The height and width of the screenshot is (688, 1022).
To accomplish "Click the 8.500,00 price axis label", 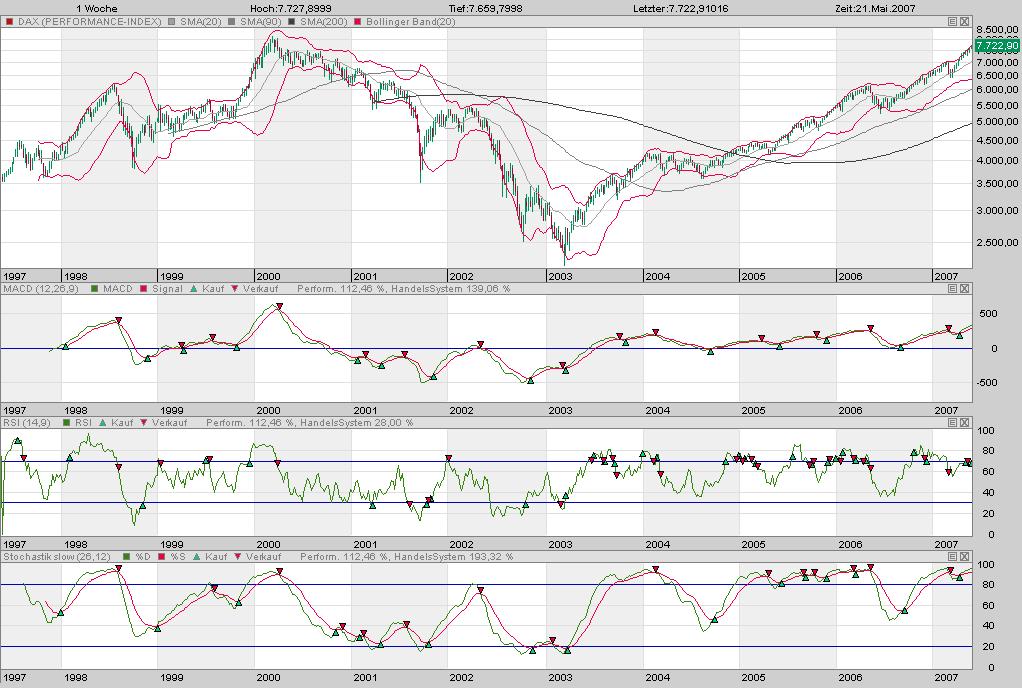I will point(997,29).
